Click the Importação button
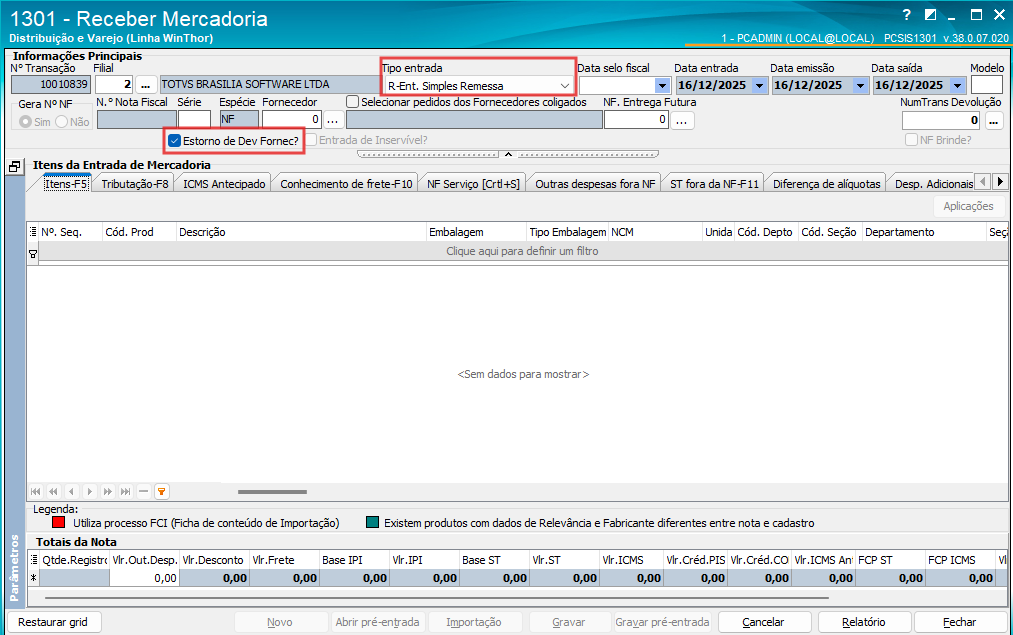 coord(474,622)
